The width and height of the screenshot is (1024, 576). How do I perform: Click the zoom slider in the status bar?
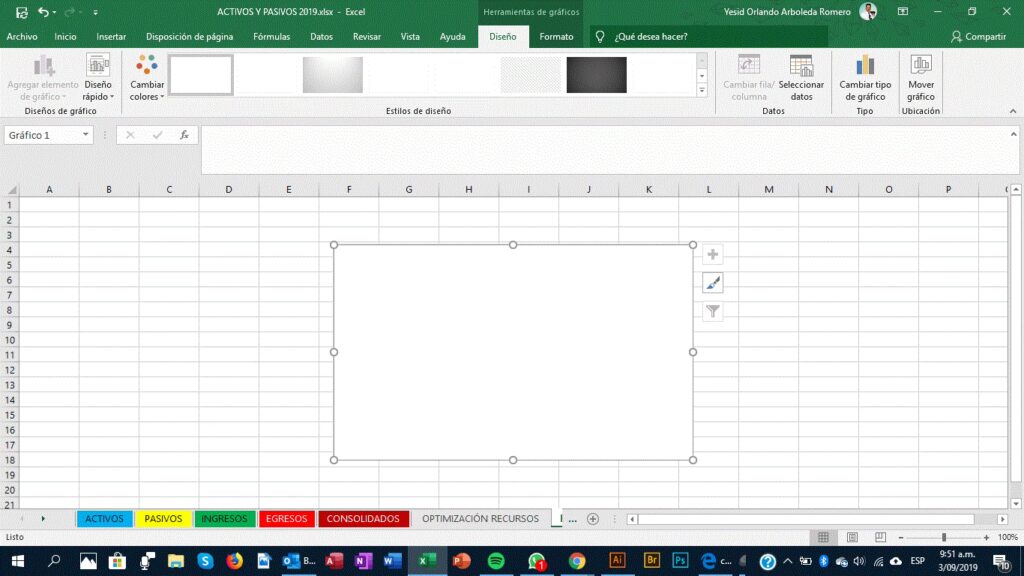point(943,537)
